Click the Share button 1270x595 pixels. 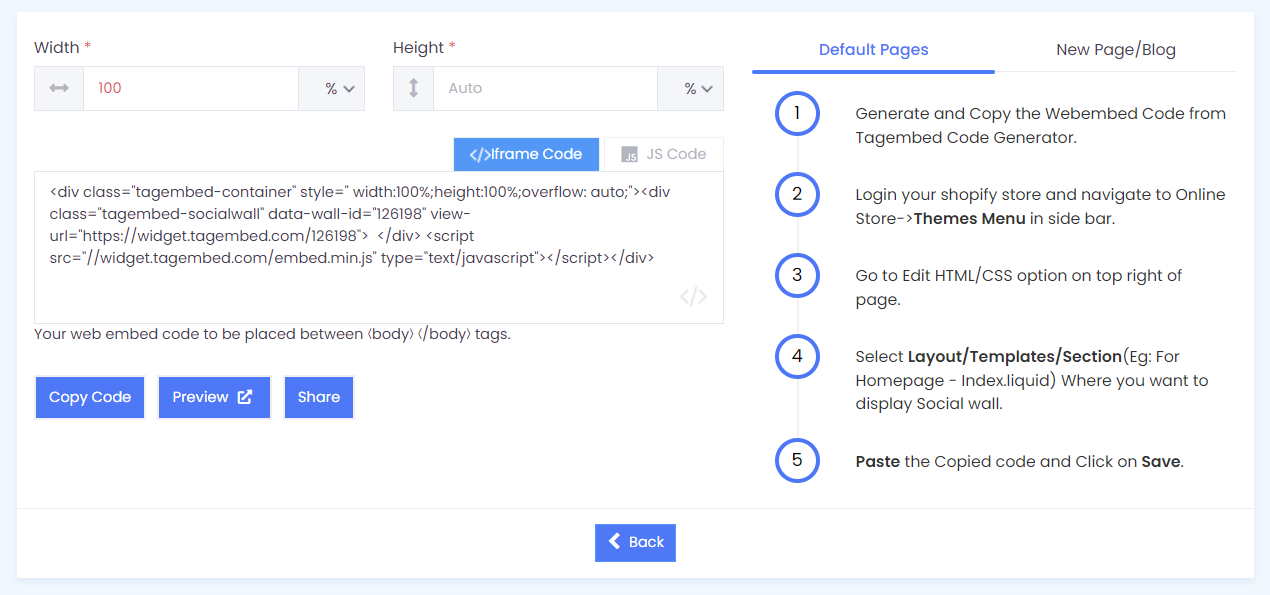click(x=319, y=397)
